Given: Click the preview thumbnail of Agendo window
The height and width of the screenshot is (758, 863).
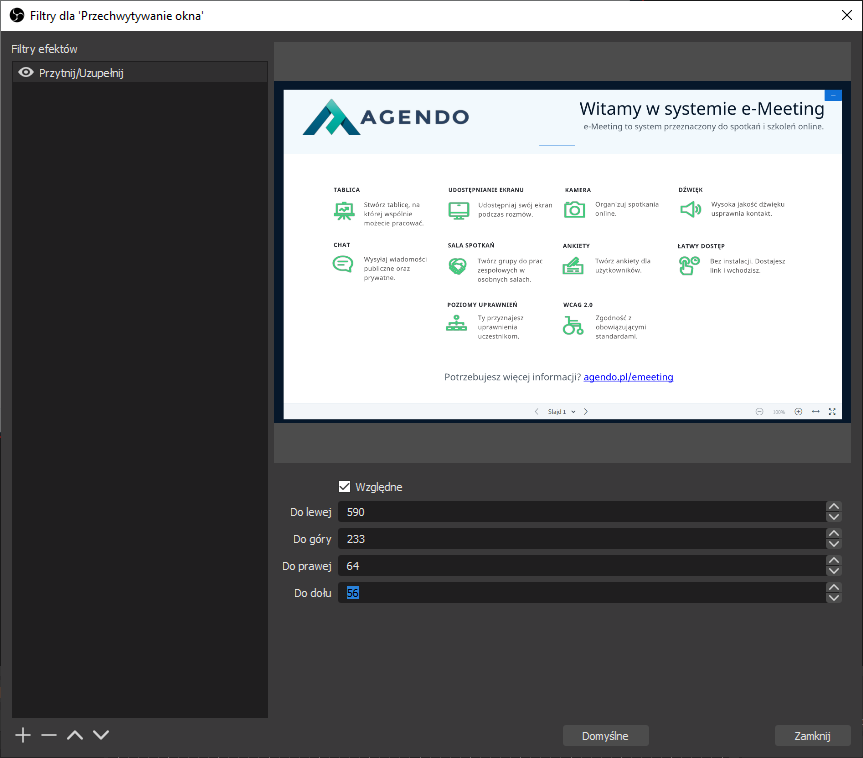Looking at the screenshot, I should (x=563, y=251).
